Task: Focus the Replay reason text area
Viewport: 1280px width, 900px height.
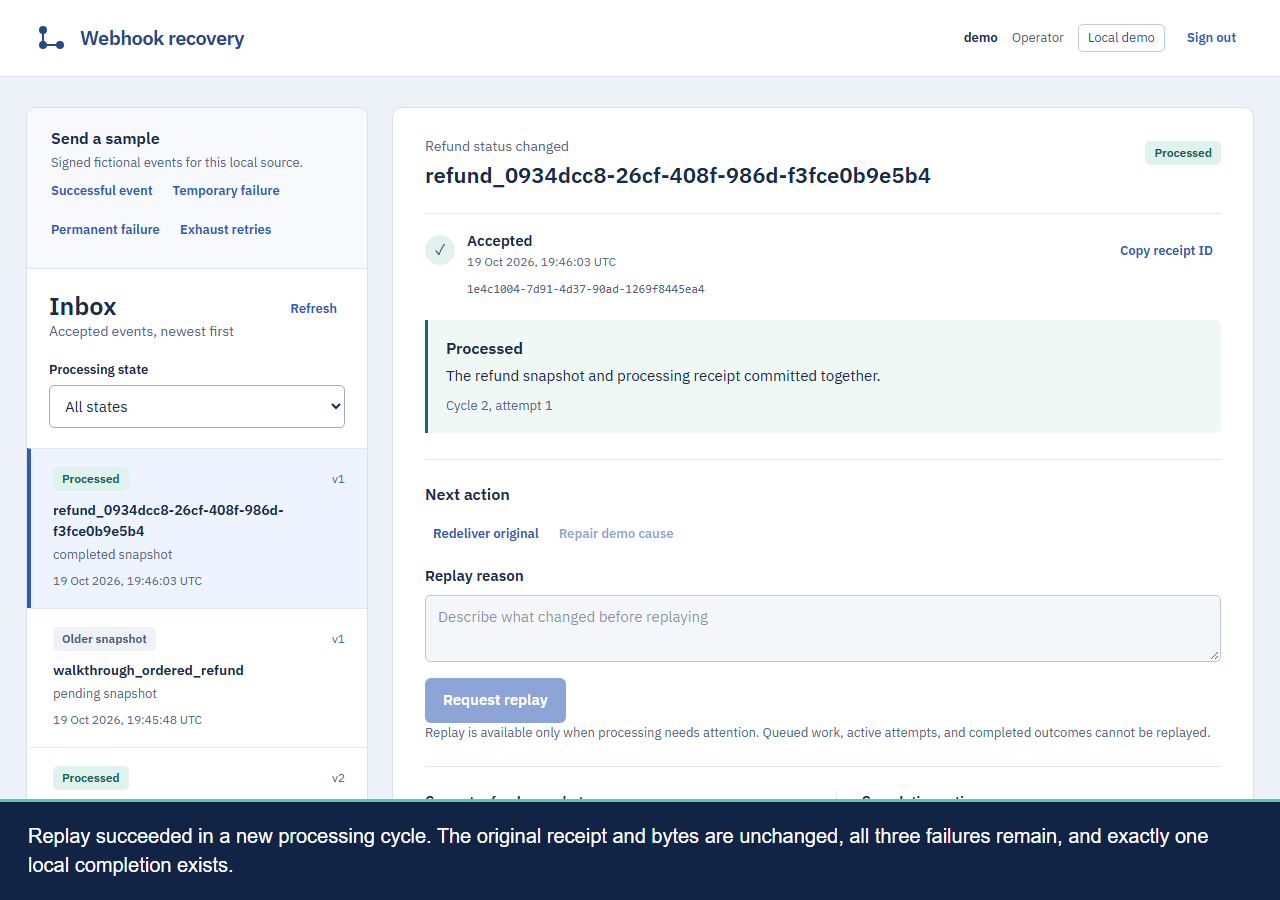Action: 823,629
